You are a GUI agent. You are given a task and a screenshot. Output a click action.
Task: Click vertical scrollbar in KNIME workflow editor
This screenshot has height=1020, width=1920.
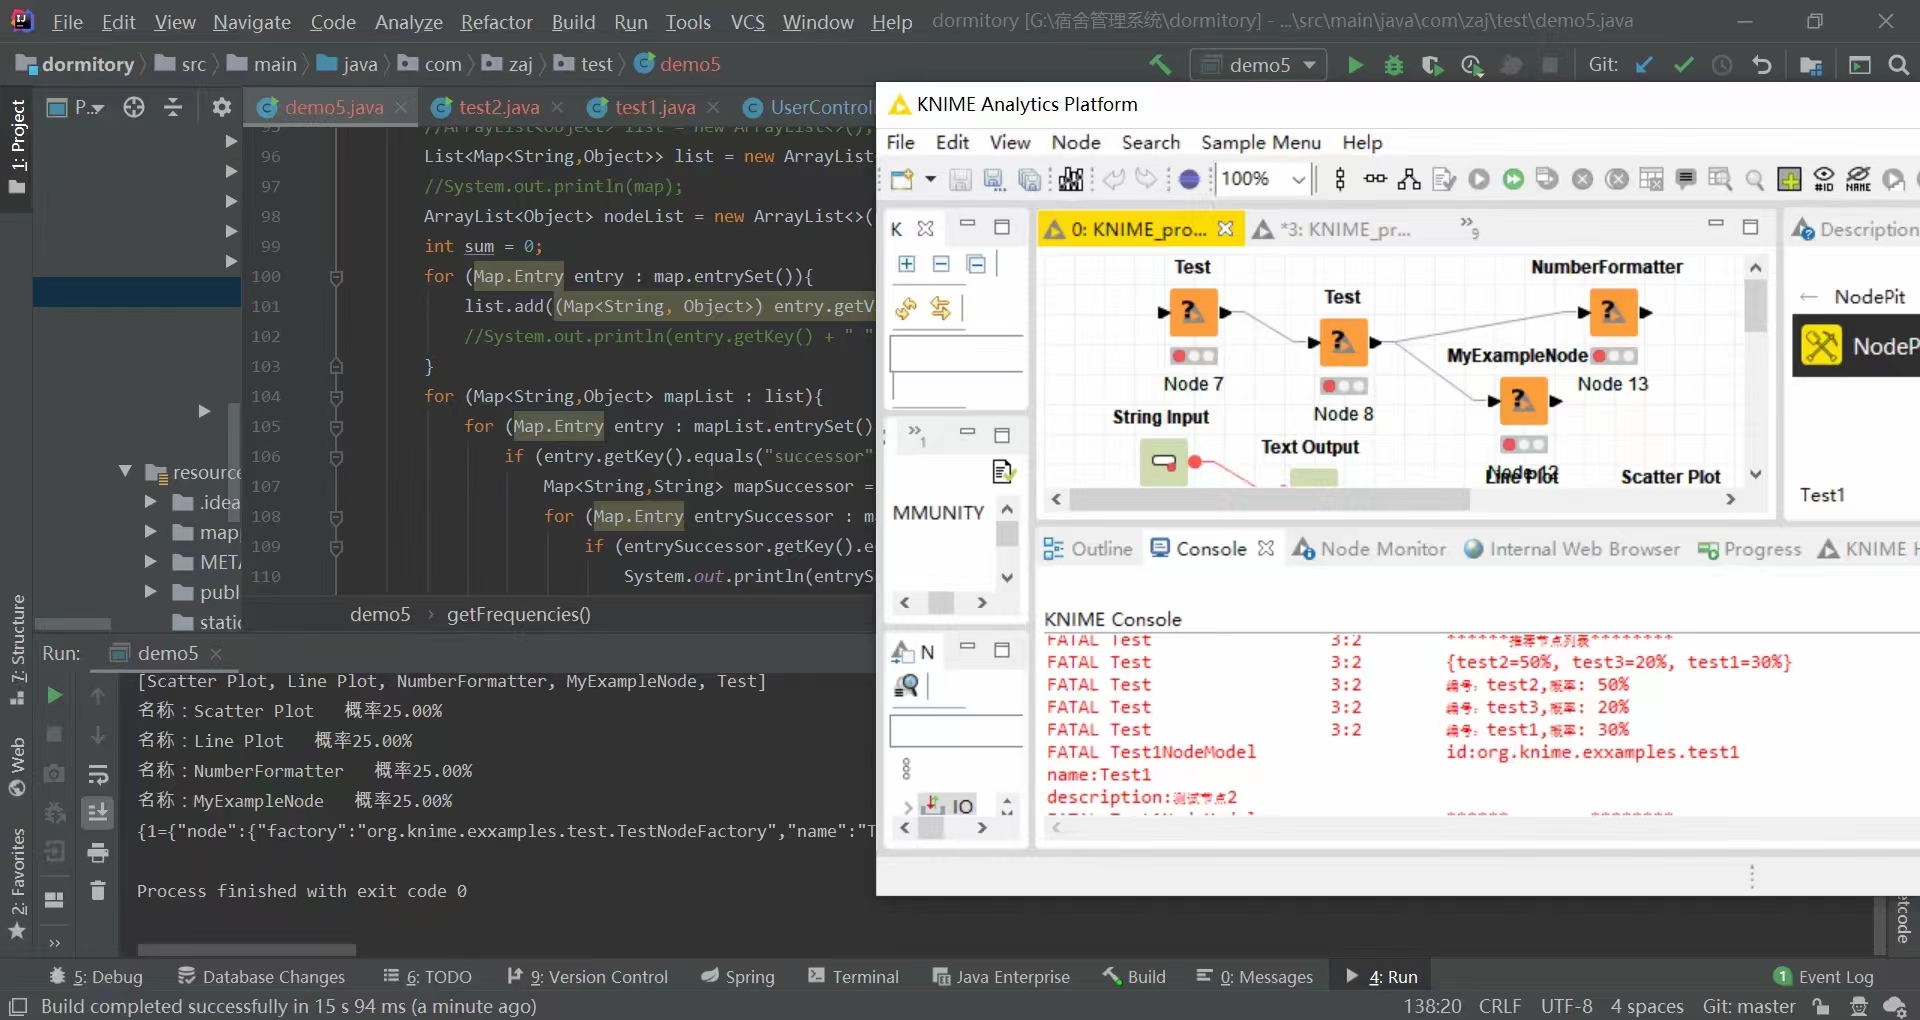point(1755,305)
